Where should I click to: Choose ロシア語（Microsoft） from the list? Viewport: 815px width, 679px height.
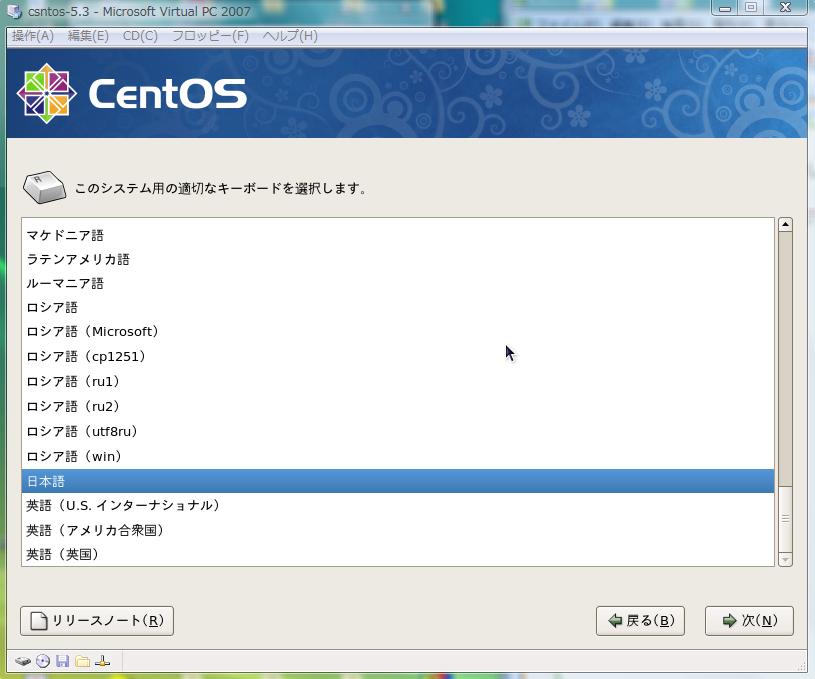tap(92, 331)
